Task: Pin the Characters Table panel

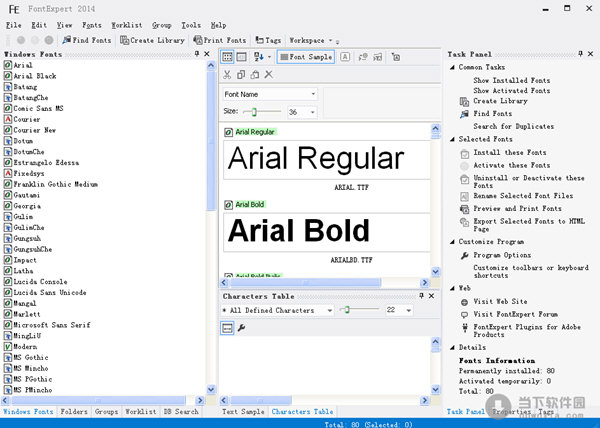Action: point(421,296)
